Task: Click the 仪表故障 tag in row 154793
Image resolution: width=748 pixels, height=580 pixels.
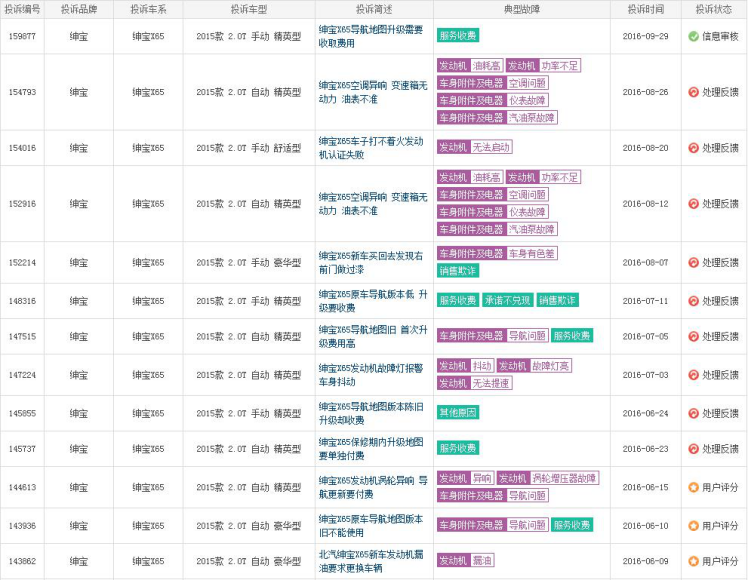Action: point(493,100)
